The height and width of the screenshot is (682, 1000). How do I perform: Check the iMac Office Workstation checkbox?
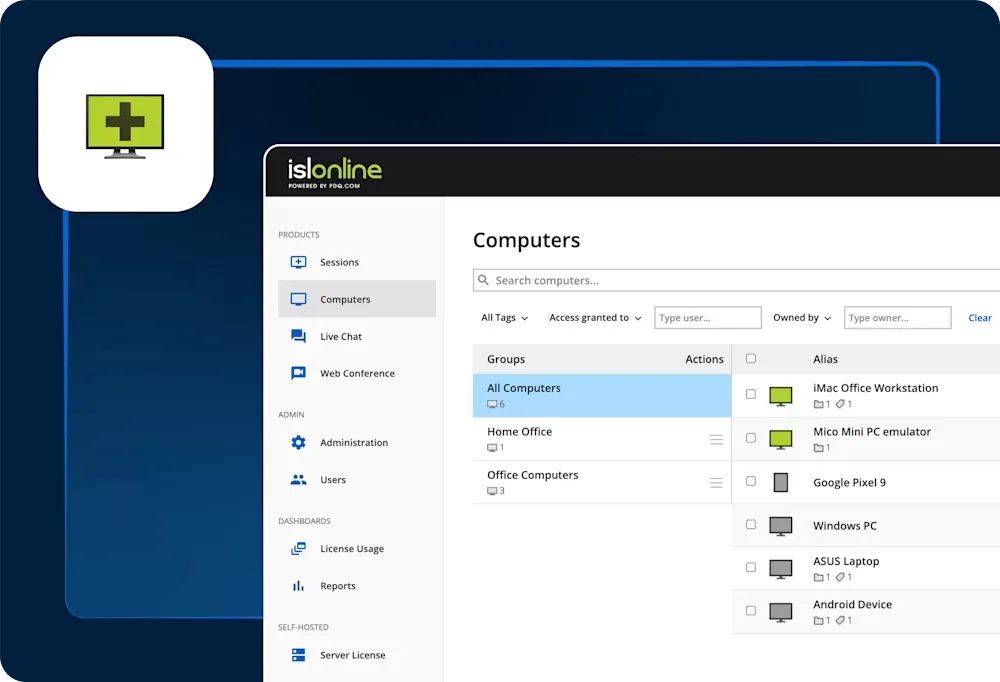pos(751,394)
